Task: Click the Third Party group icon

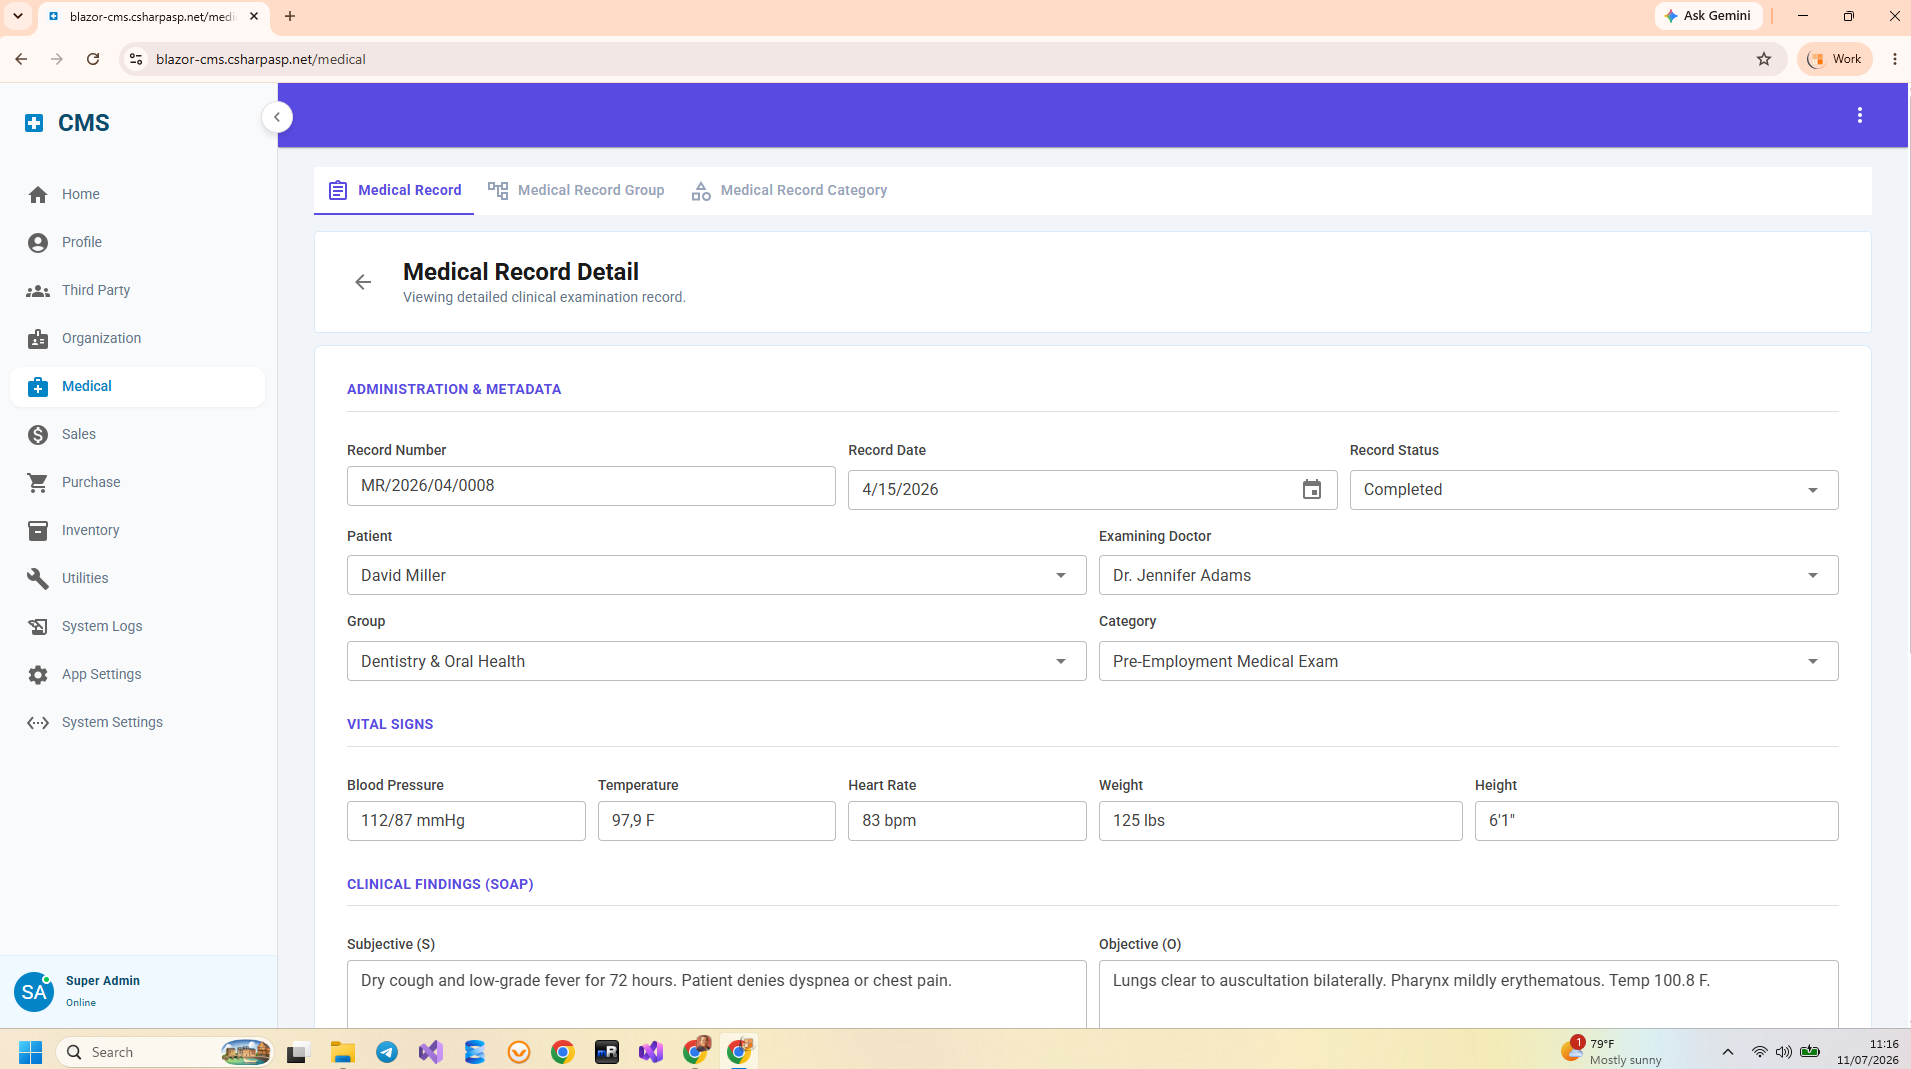Action: point(38,291)
